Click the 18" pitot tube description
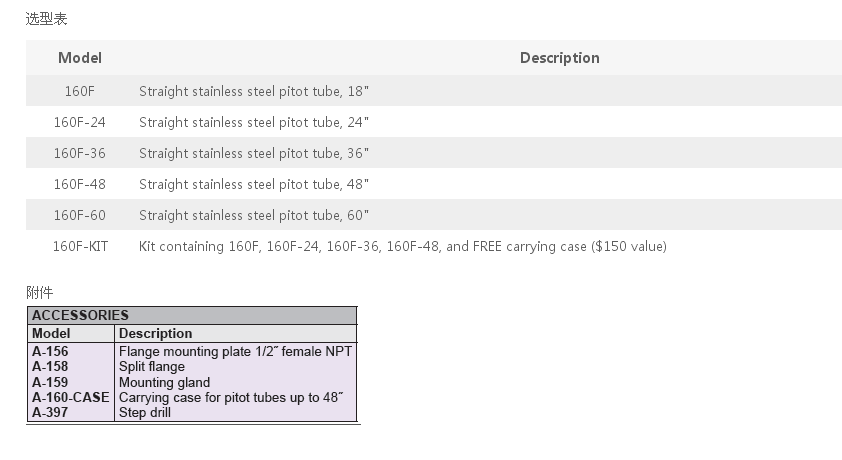This screenshot has width=842, height=460. click(x=254, y=91)
